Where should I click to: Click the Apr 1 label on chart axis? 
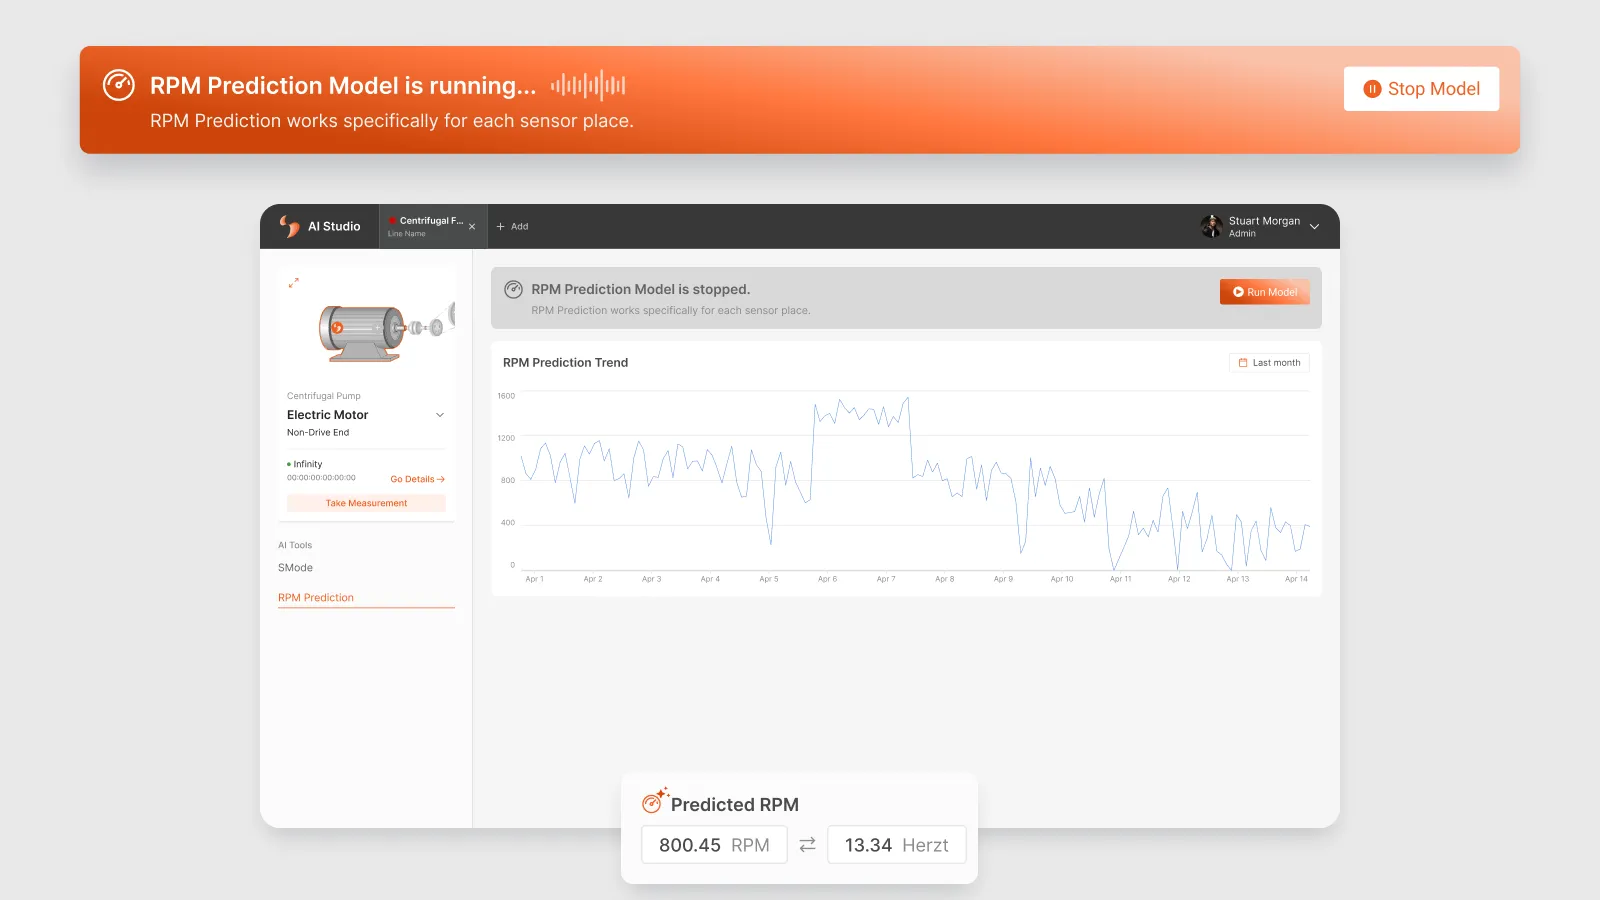point(535,579)
